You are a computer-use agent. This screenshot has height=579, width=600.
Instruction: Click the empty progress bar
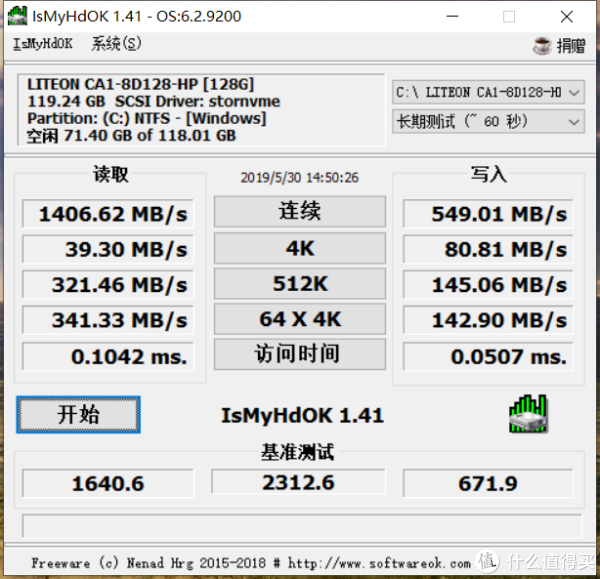302,526
